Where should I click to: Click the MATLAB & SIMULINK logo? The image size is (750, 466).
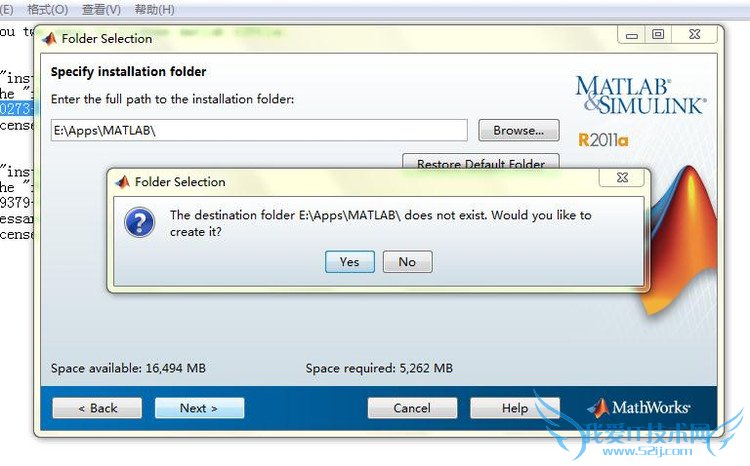tap(641, 95)
